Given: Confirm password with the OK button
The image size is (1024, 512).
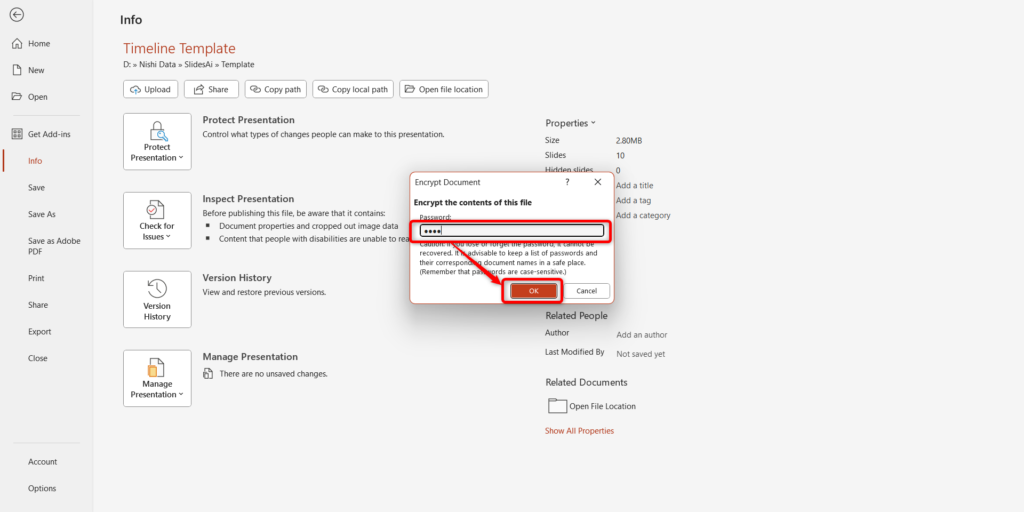Looking at the screenshot, I should click(x=533, y=290).
